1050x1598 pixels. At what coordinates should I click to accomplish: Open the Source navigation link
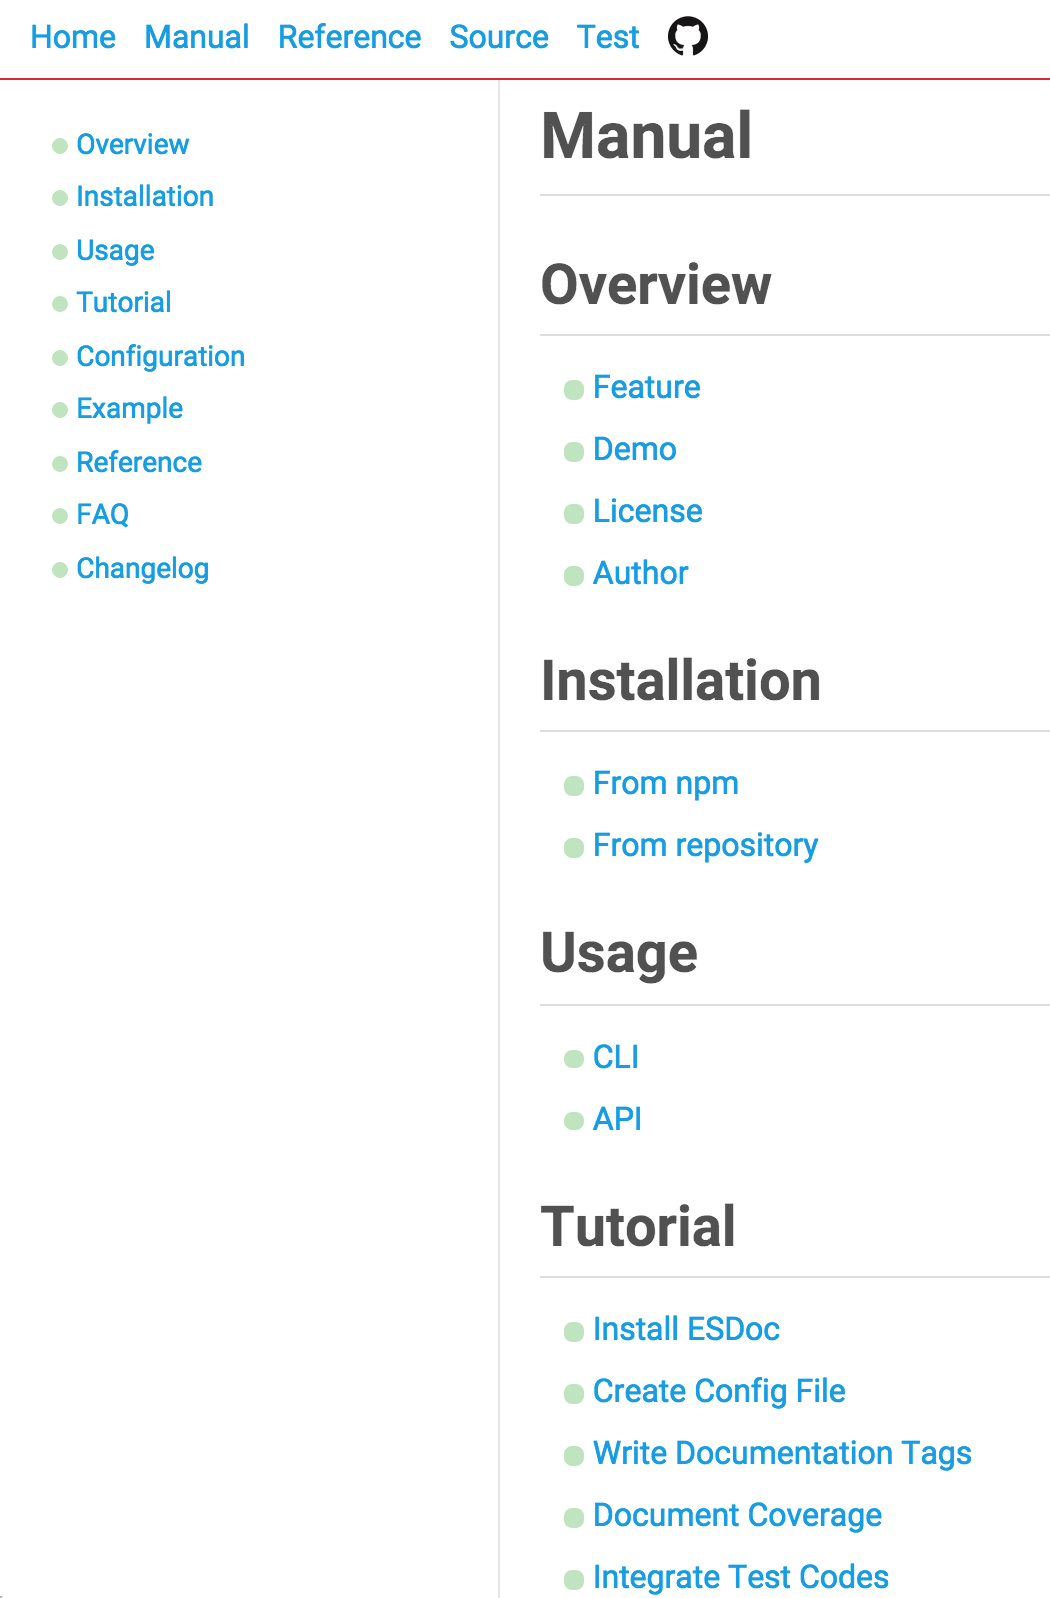499,37
